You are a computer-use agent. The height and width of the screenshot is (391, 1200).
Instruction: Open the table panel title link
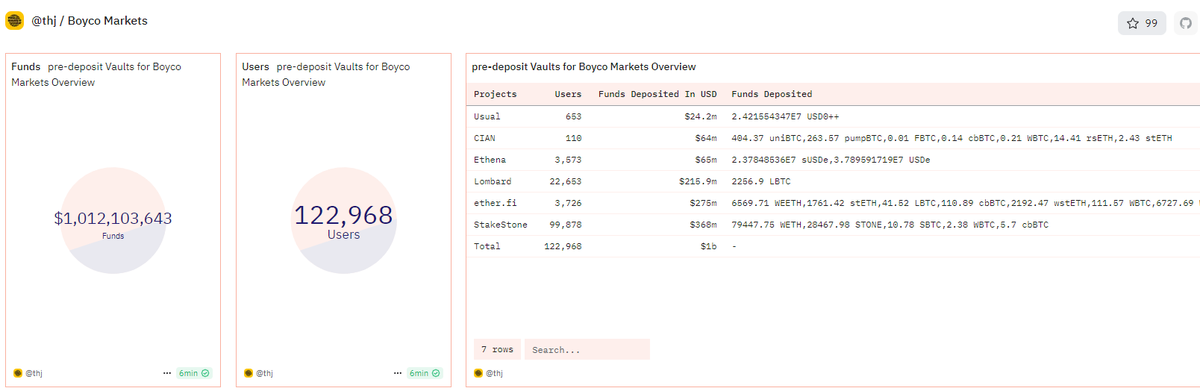point(584,66)
